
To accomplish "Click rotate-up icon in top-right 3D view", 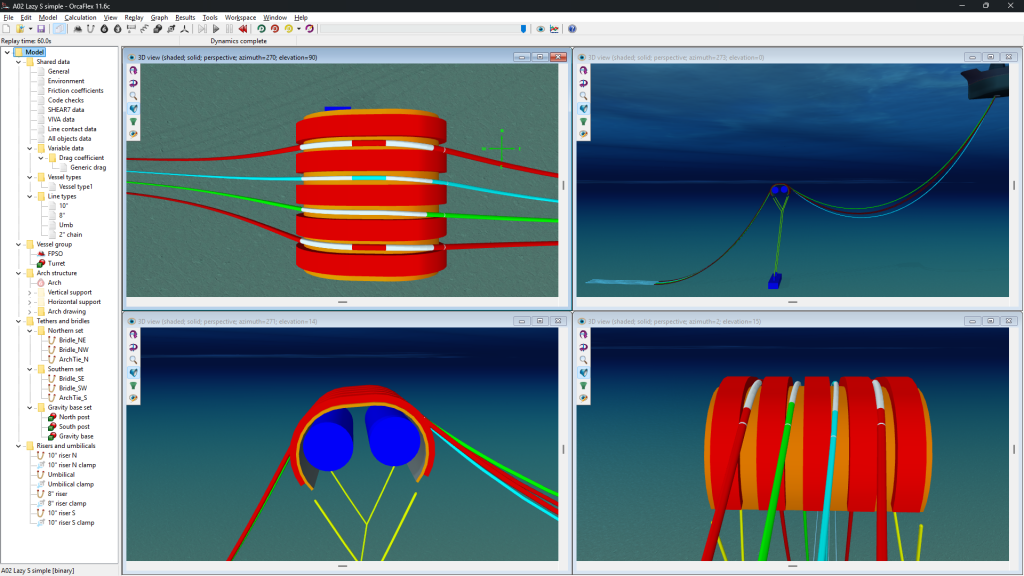I will pos(583,70).
